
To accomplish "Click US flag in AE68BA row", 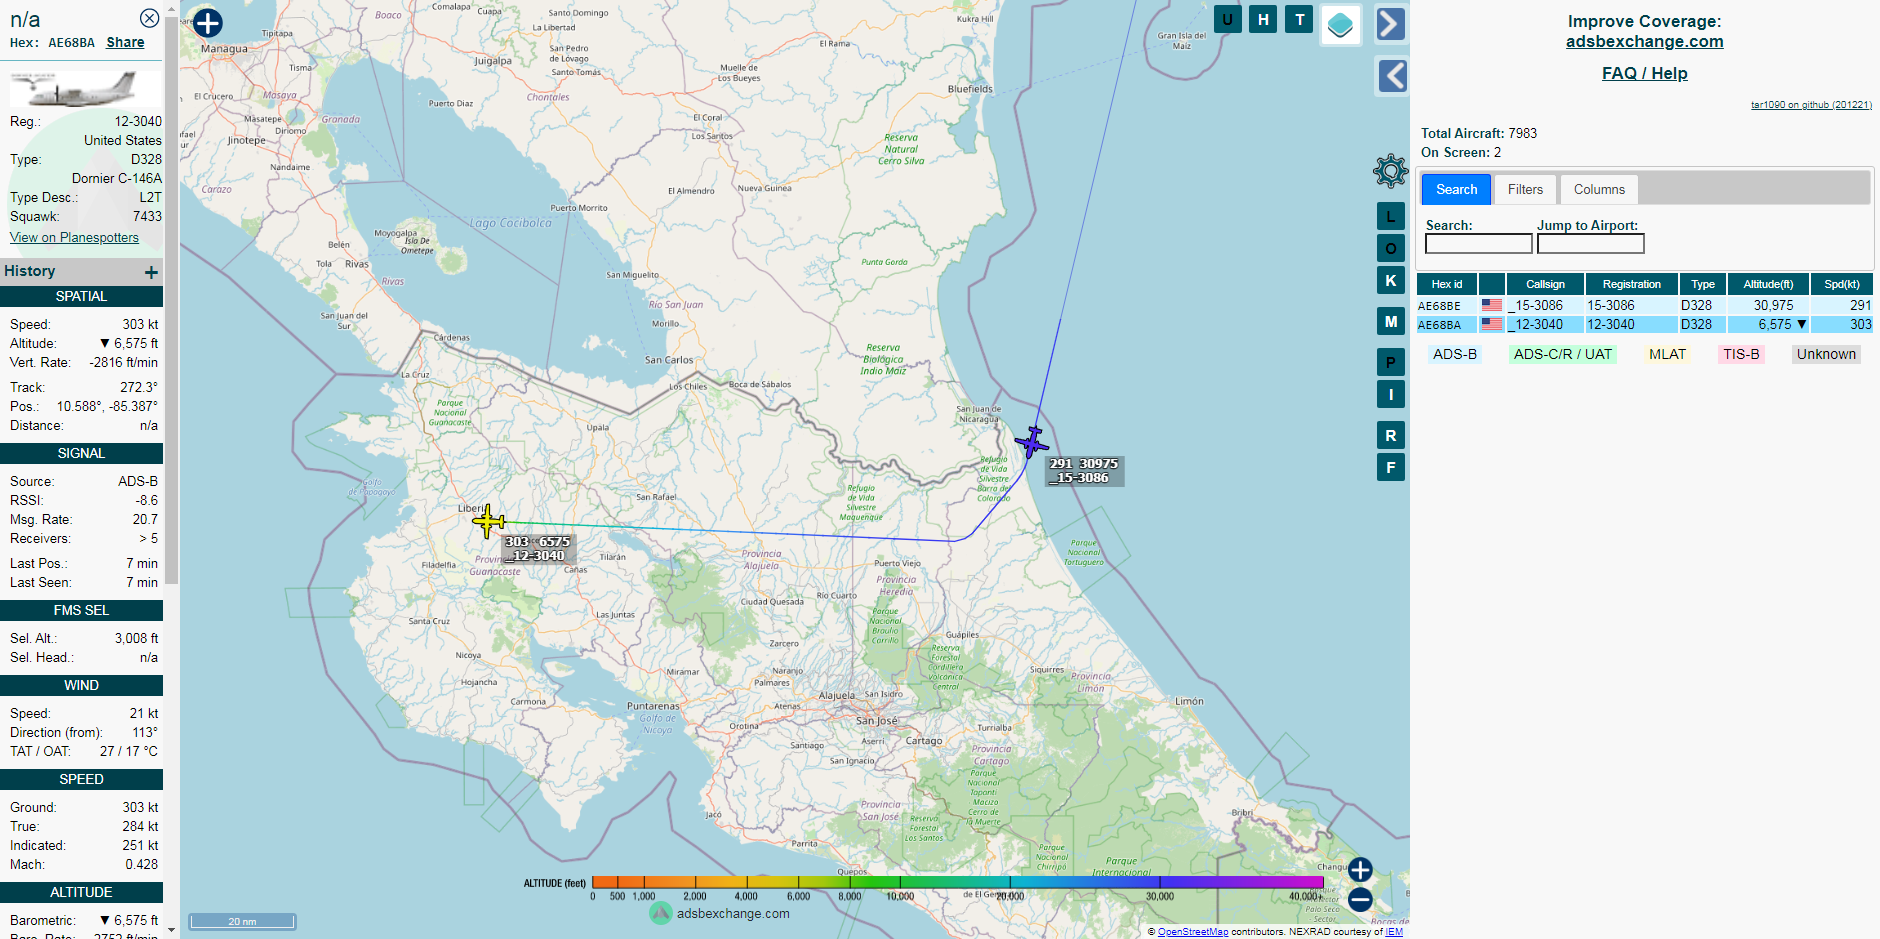I will pyautogui.click(x=1491, y=324).
